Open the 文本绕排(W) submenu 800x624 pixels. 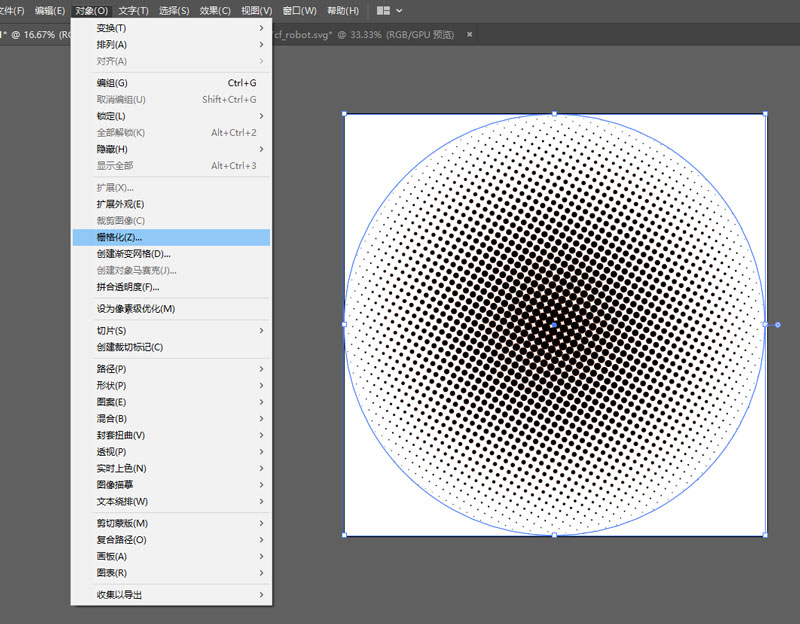171,502
